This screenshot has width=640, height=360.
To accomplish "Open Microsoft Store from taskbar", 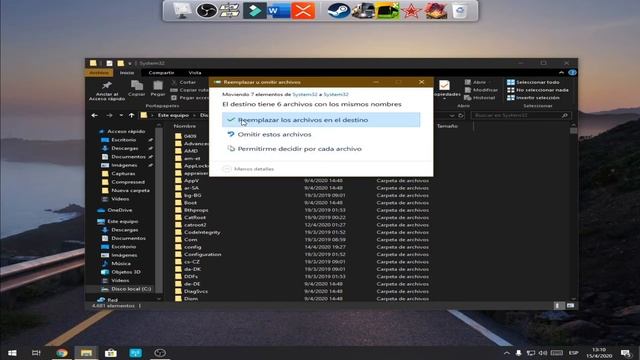I will (111, 353).
